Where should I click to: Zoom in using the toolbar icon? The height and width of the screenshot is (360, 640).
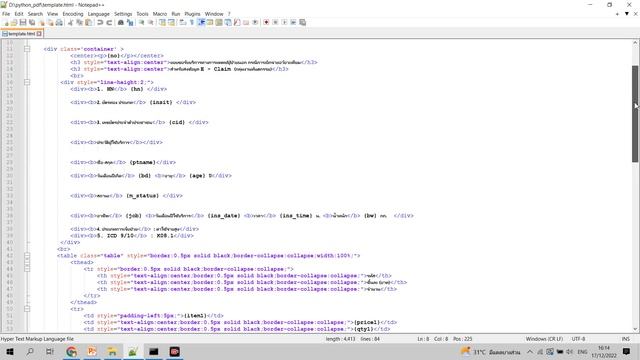coord(141,22)
